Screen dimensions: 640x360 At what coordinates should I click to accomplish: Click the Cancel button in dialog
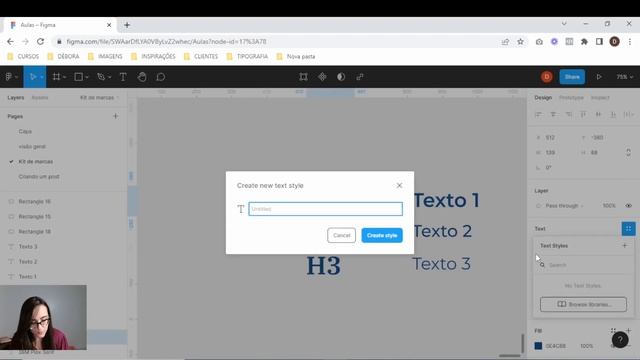(342, 235)
